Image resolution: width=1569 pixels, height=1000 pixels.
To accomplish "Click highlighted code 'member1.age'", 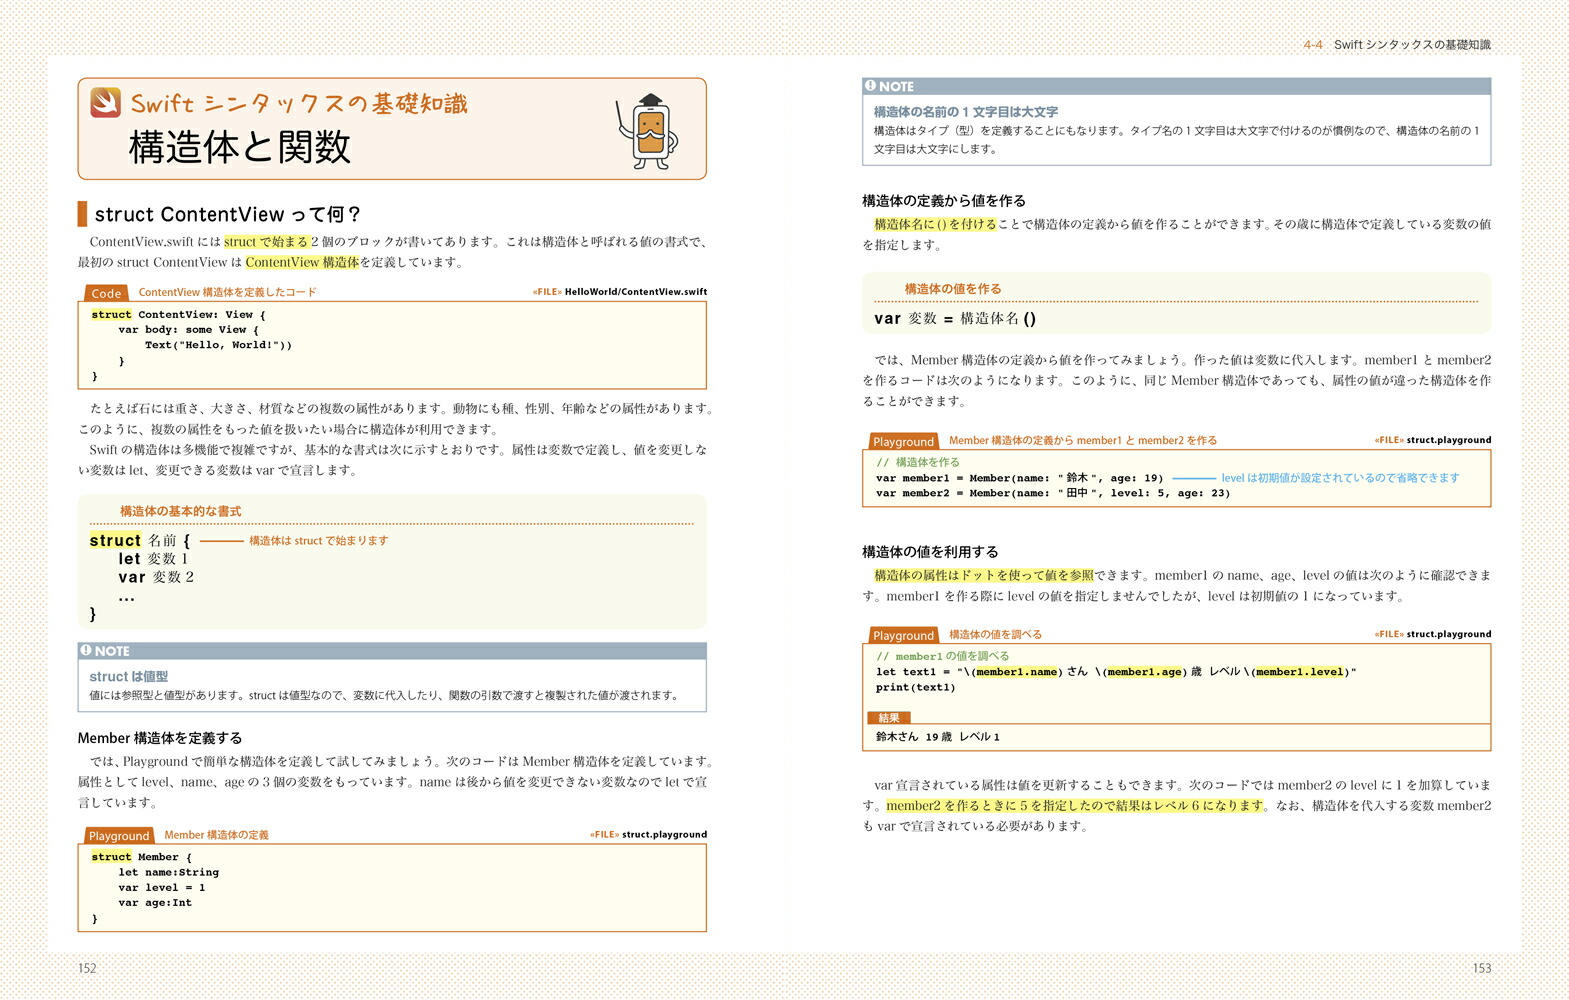I will (1145, 672).
